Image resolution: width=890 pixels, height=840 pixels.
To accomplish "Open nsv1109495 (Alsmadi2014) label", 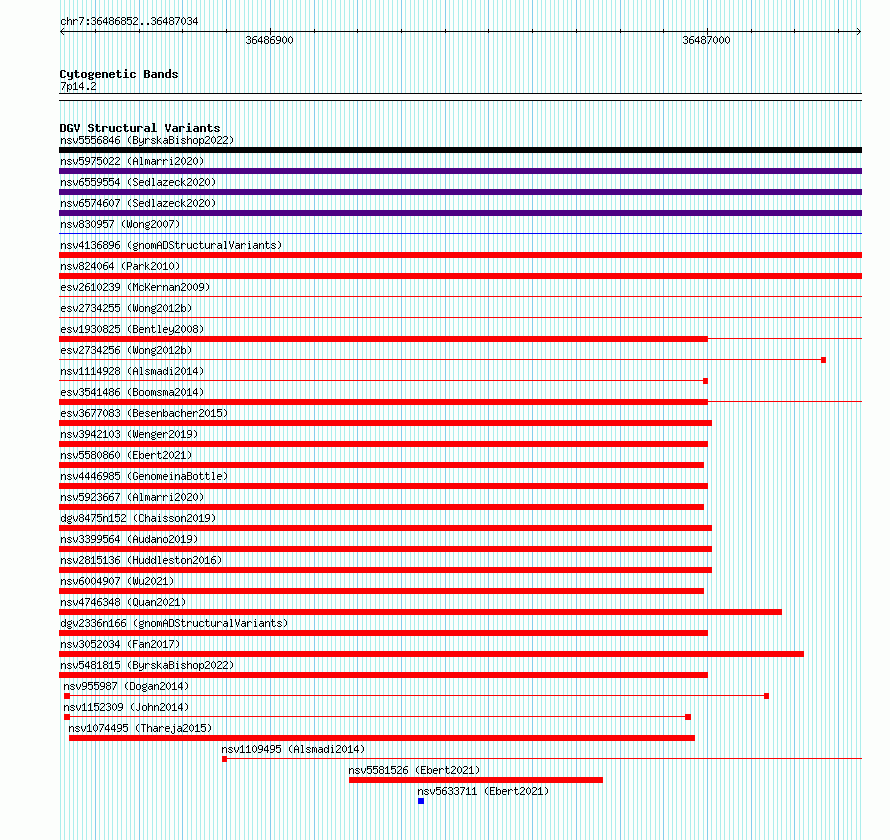I will [x=293, y=749].
